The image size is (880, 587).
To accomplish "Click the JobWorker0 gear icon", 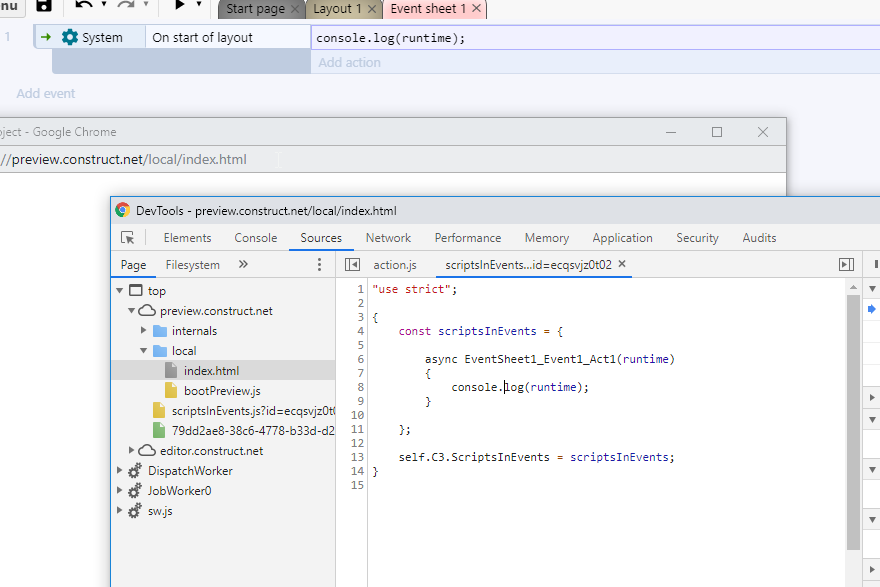I will pyautogui.click(x=135, y=491).
